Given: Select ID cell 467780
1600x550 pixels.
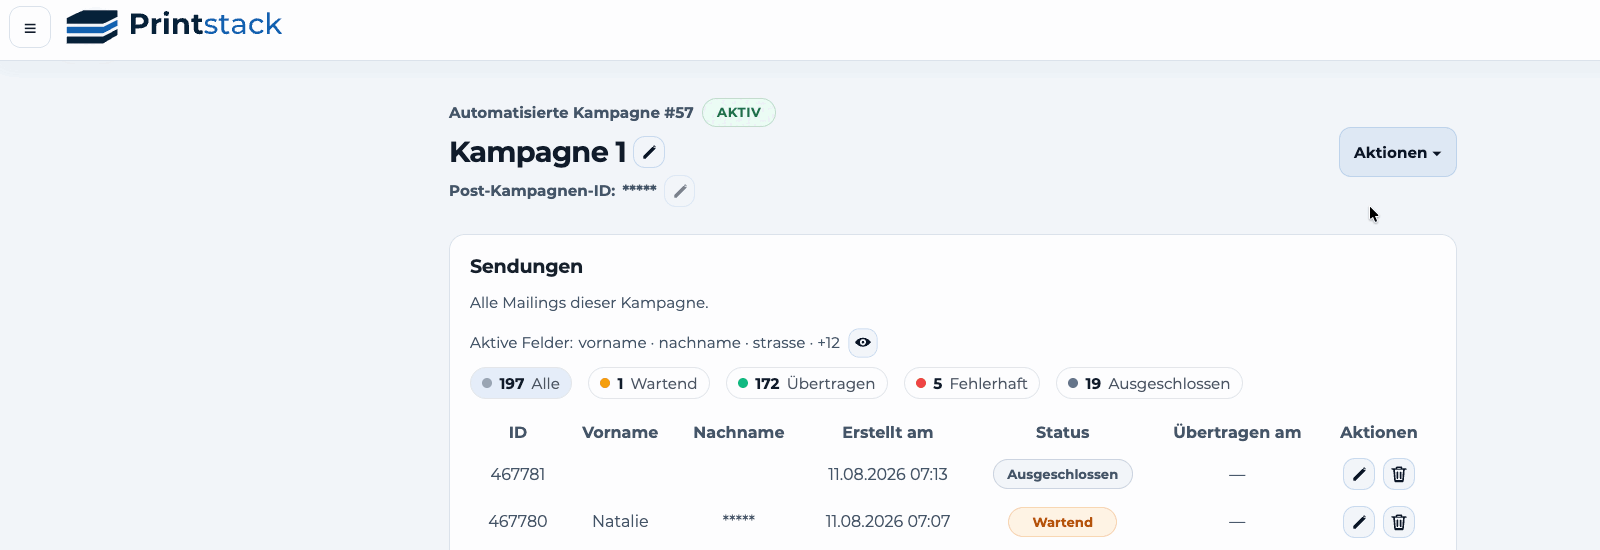Looking at the screenshot, I should click(x=518, y=521).
